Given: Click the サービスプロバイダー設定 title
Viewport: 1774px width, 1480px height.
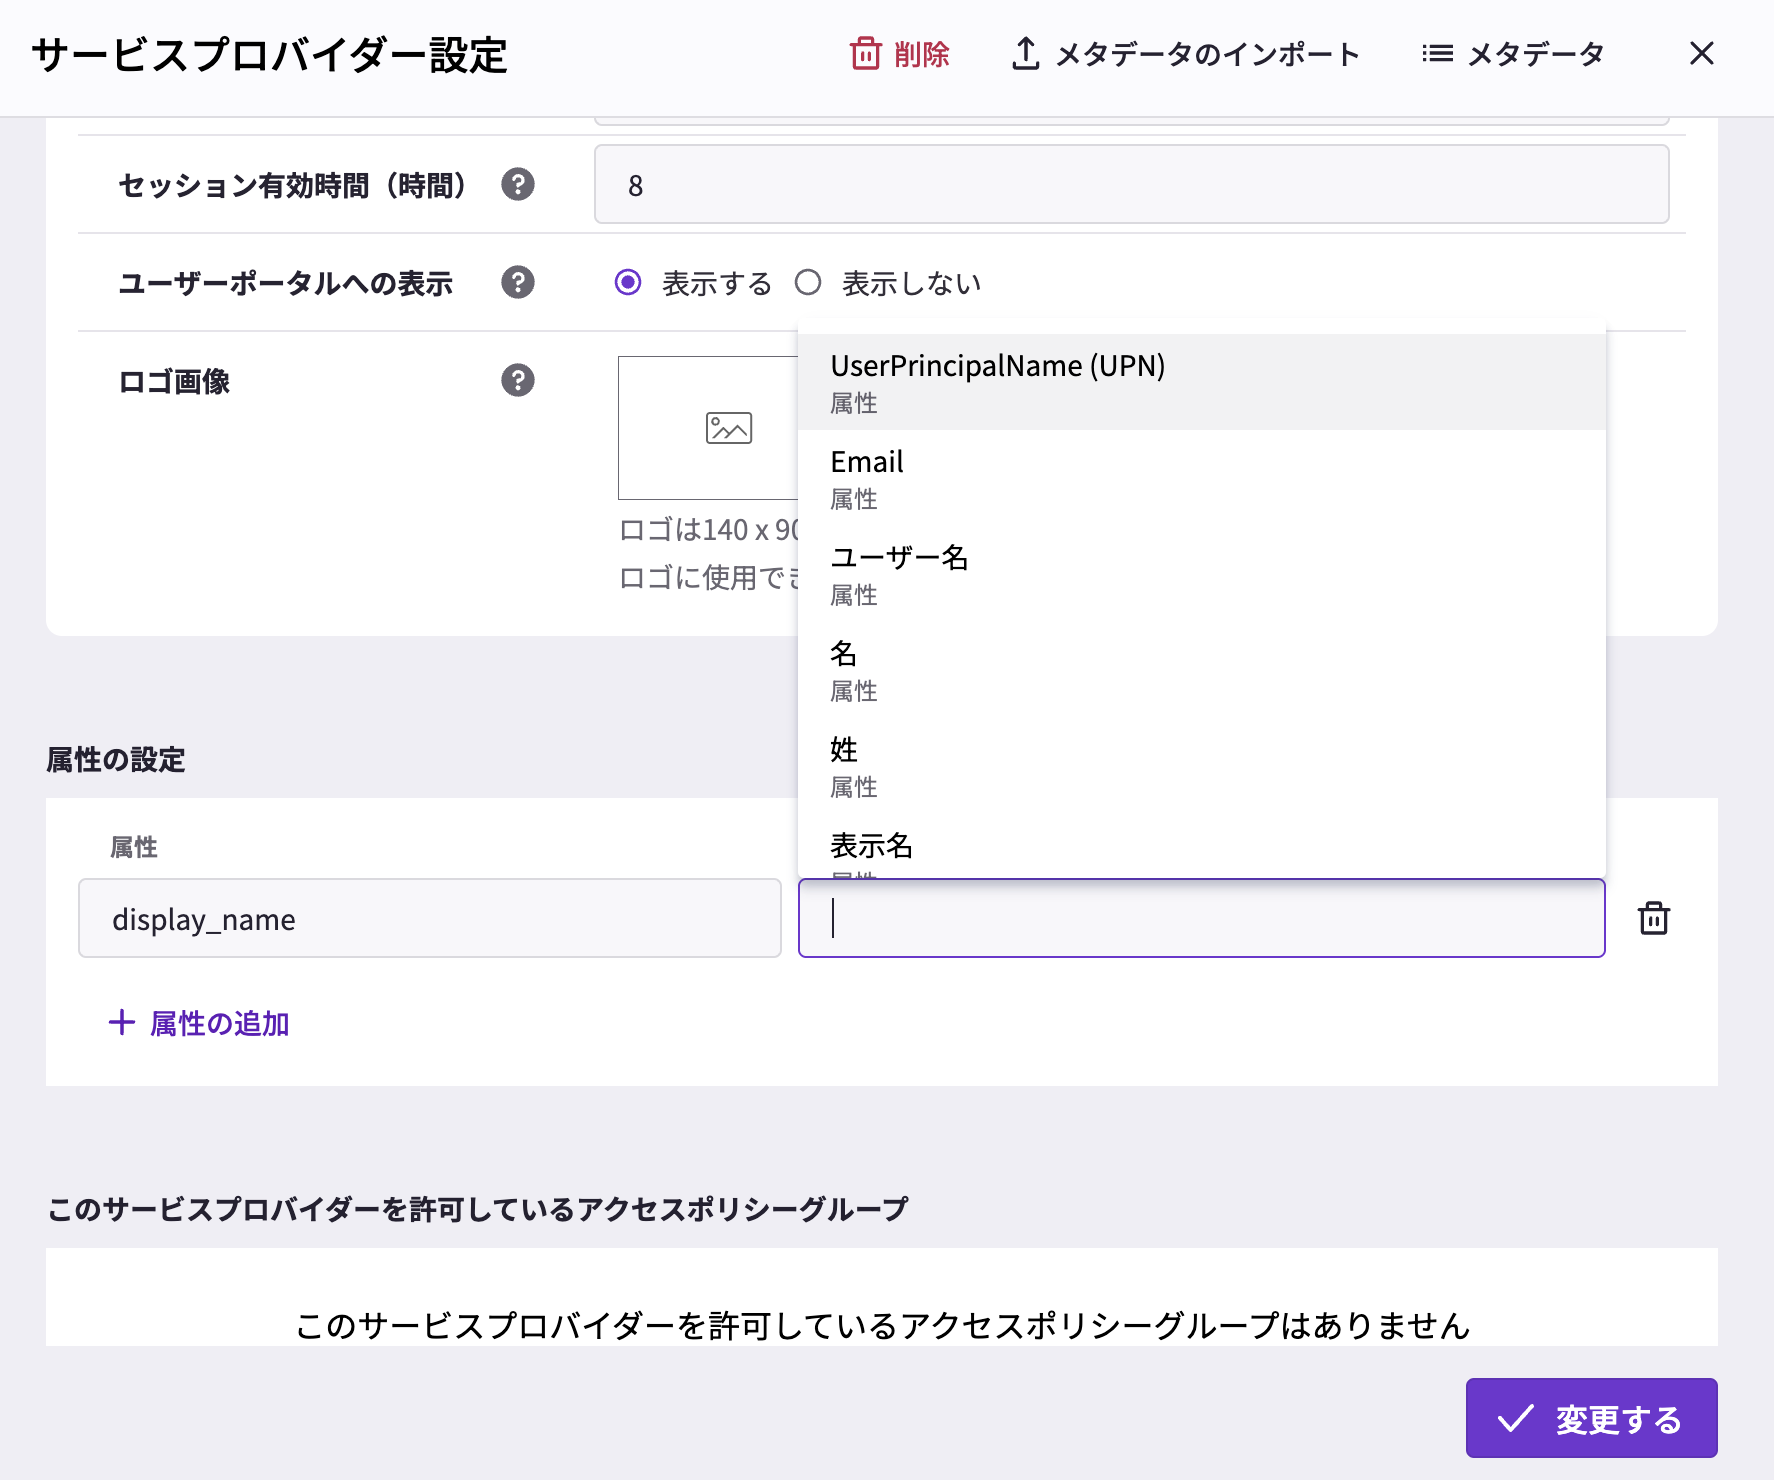Looking at the screenshot, I should tap(270, 55).
